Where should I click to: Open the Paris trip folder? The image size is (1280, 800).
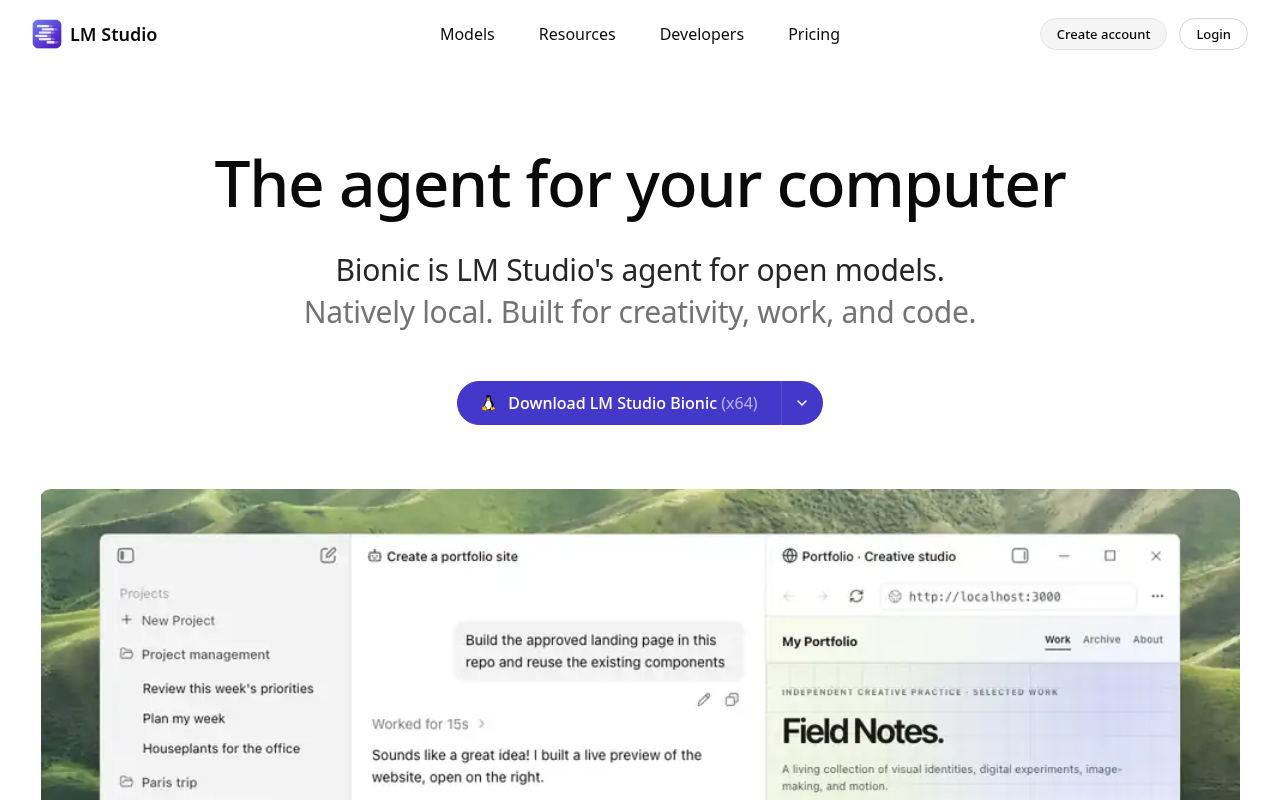[x=158, y=782]
